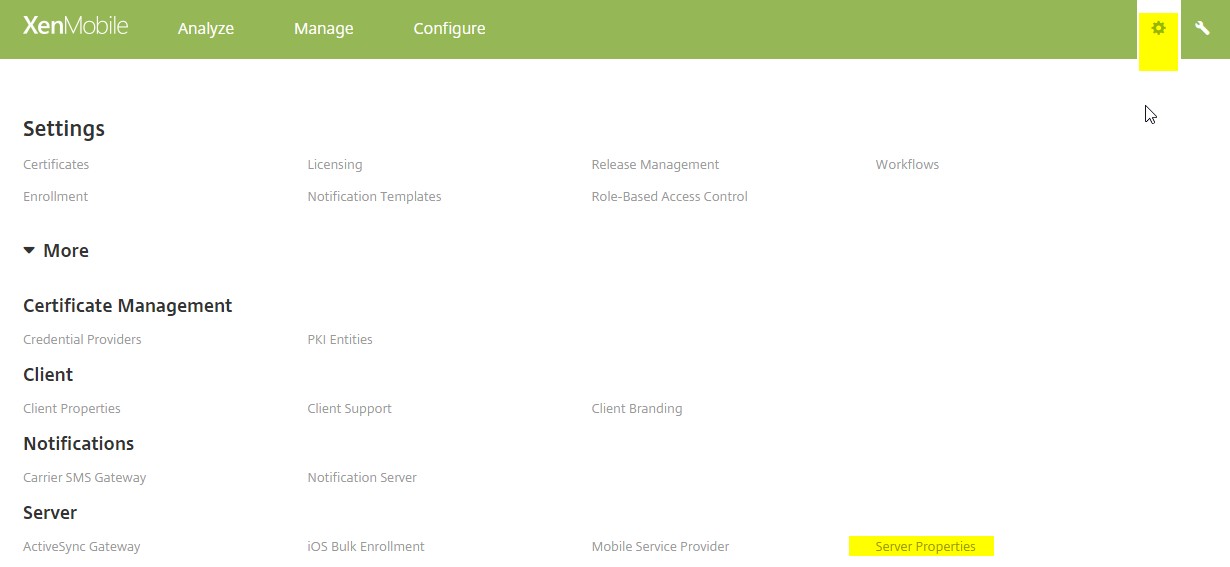Open the wrench support icon
Viewport: 1230px width, 567px height.
[x=1202, y=29]
